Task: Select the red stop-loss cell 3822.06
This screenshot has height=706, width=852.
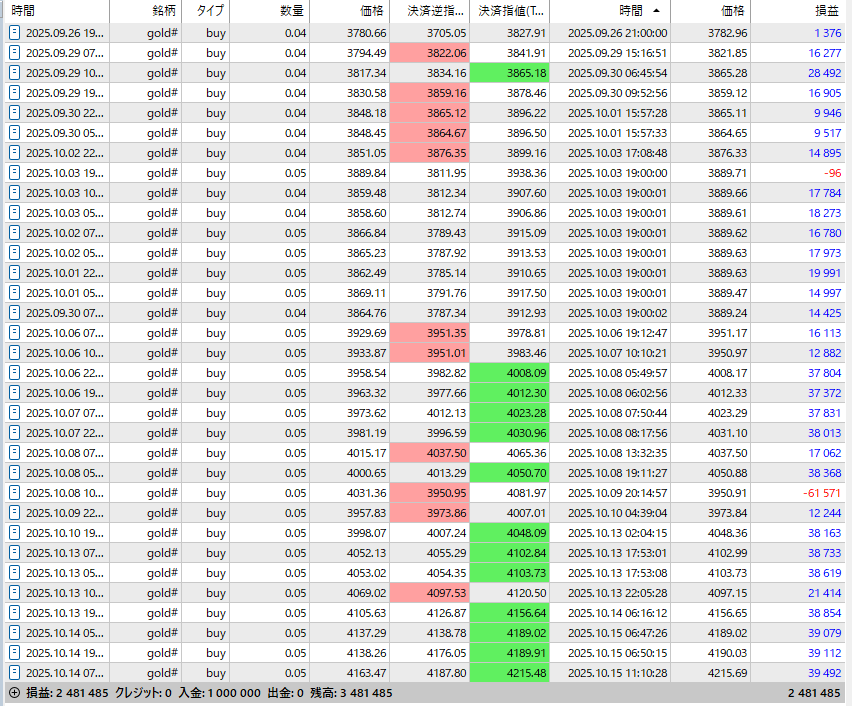Action: pyautogui.click(x=429, y=53)
